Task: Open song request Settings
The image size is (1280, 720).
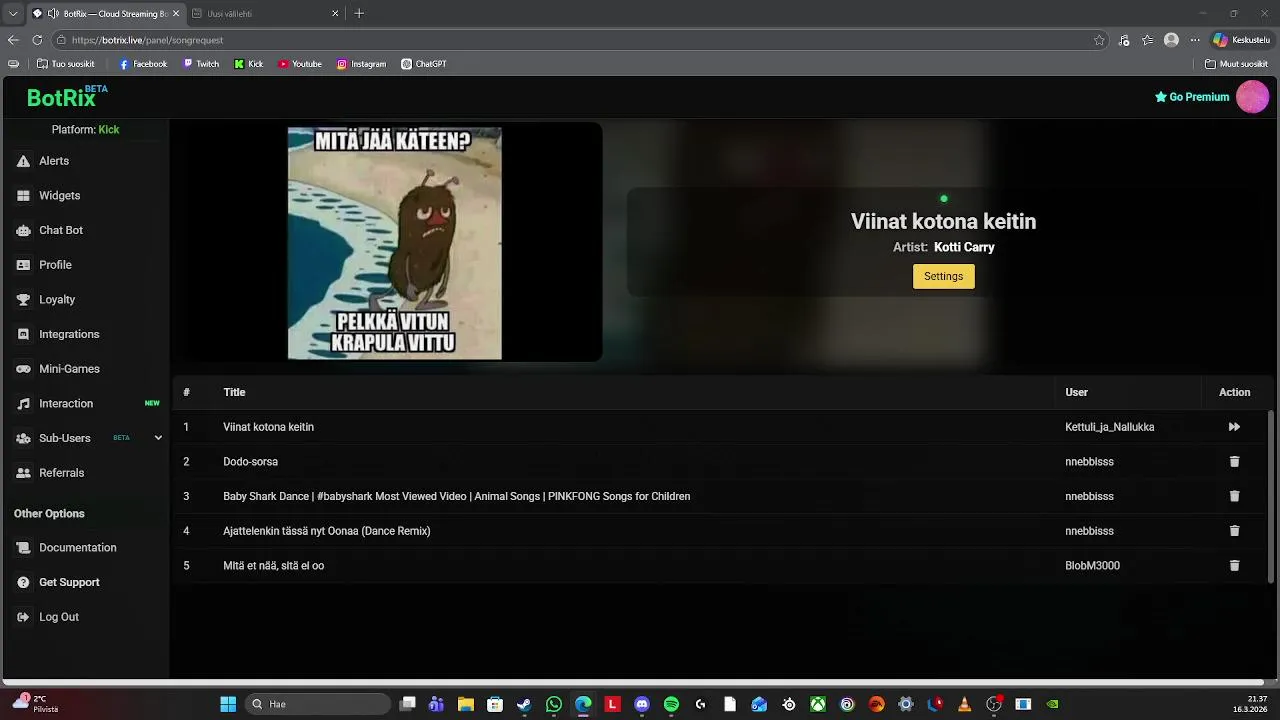Action: (x=943, y=276)
